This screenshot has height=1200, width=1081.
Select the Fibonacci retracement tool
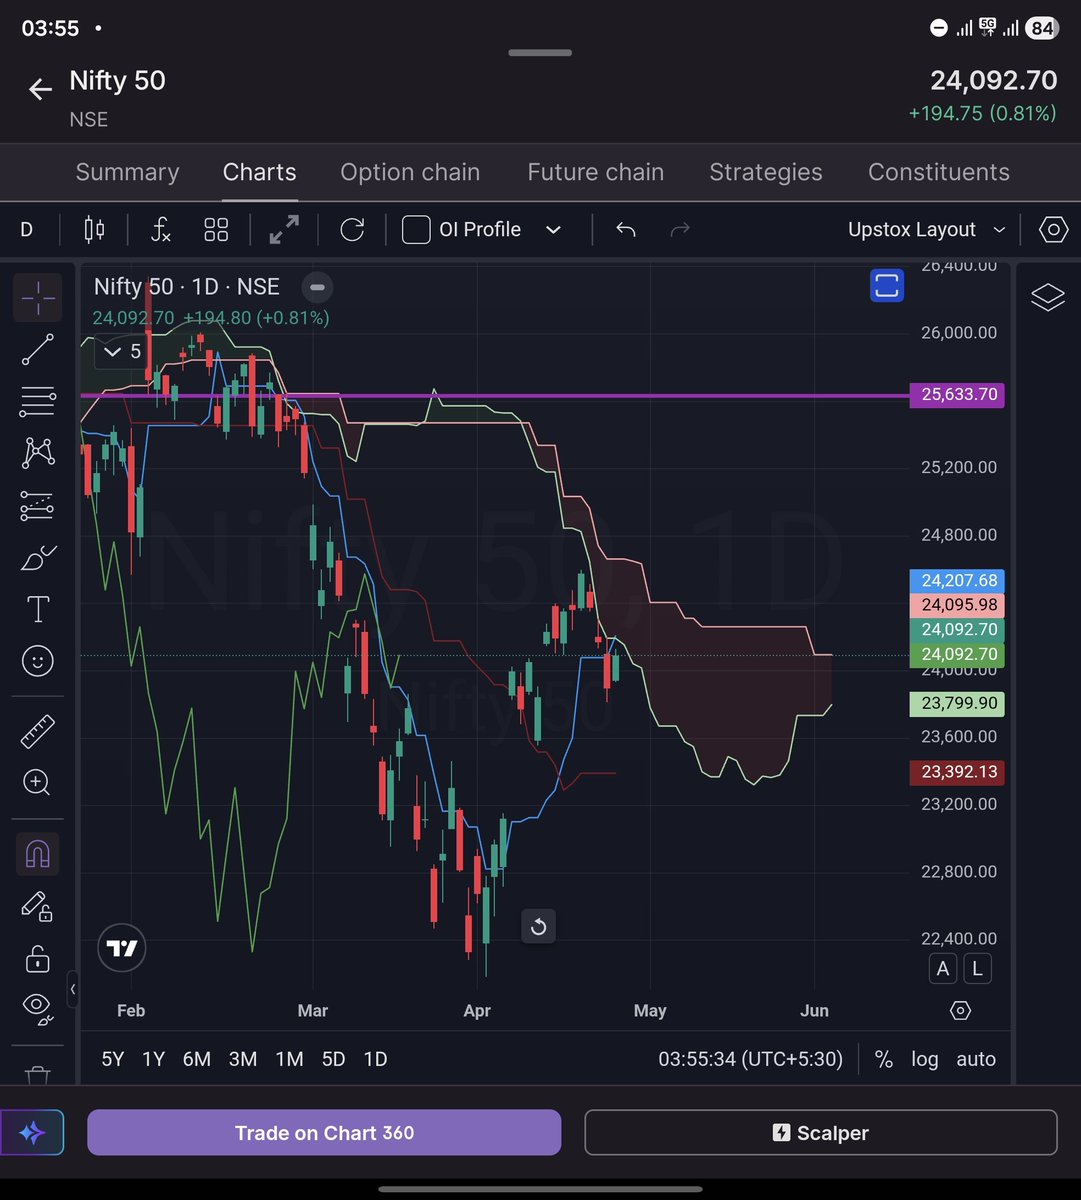[37, 401]
